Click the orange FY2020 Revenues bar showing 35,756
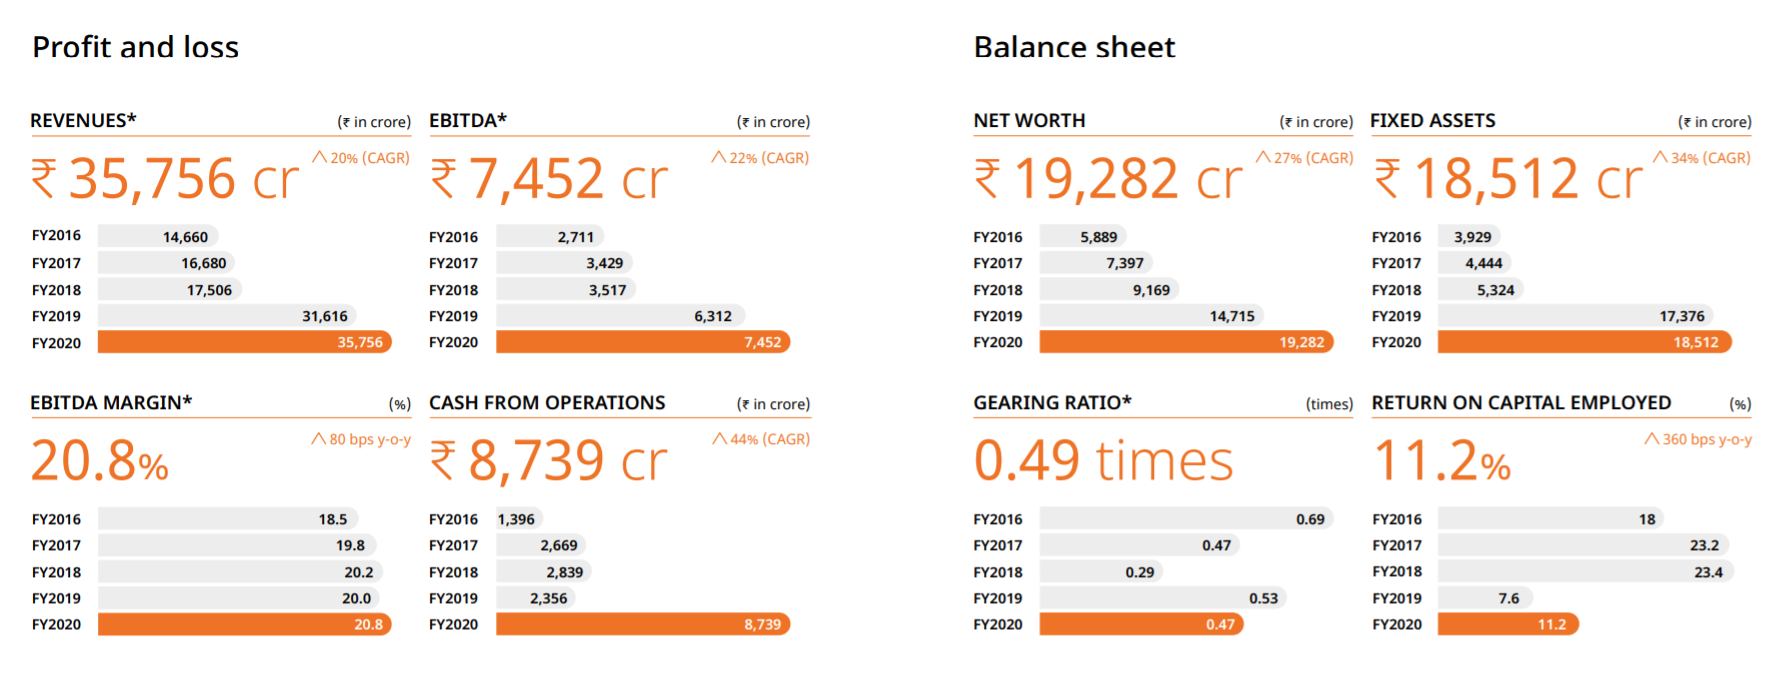The height and width of the screenshot is (679, 1779). point(244,342)
